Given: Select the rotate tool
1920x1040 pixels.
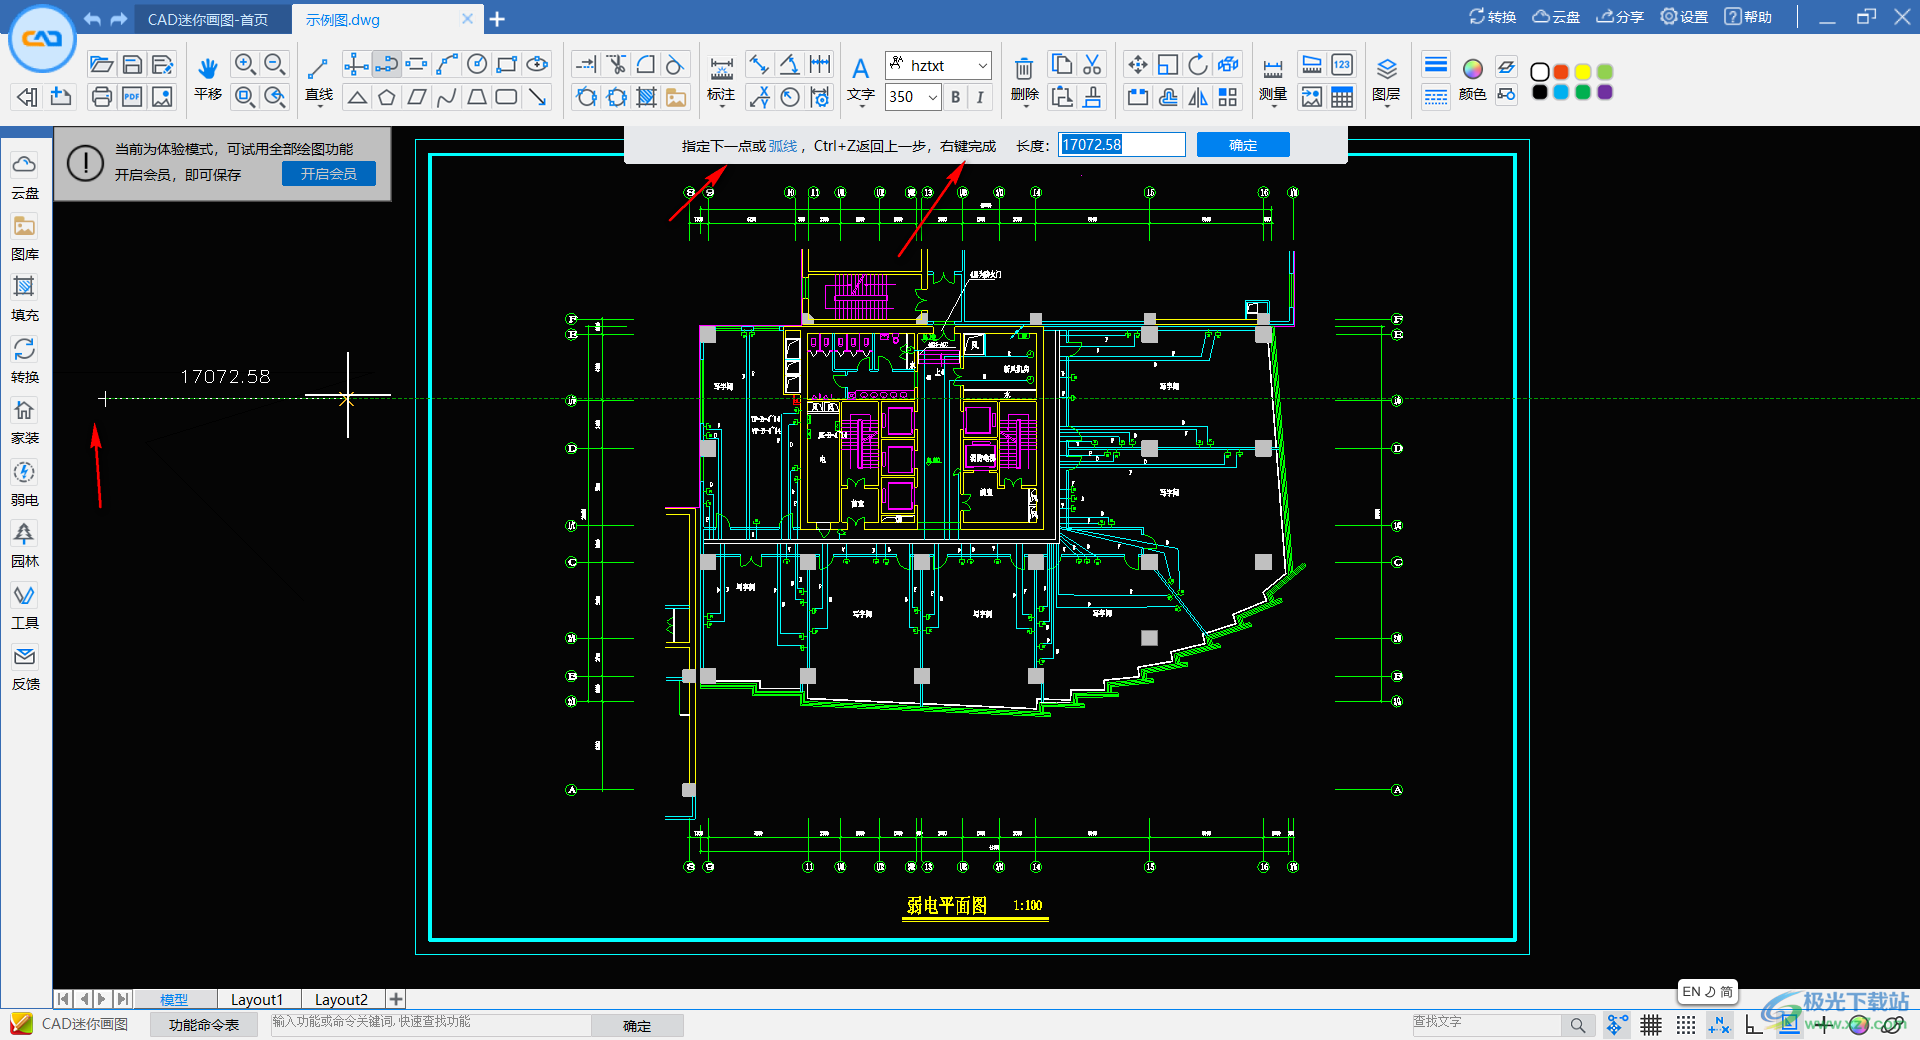Looking at the screenshot, I should 1197,65.
